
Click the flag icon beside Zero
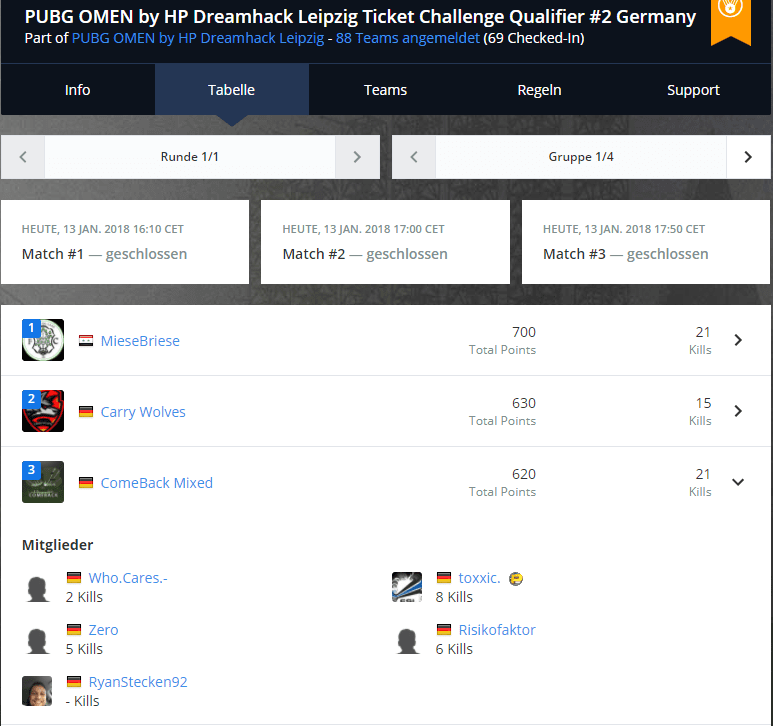74,629
